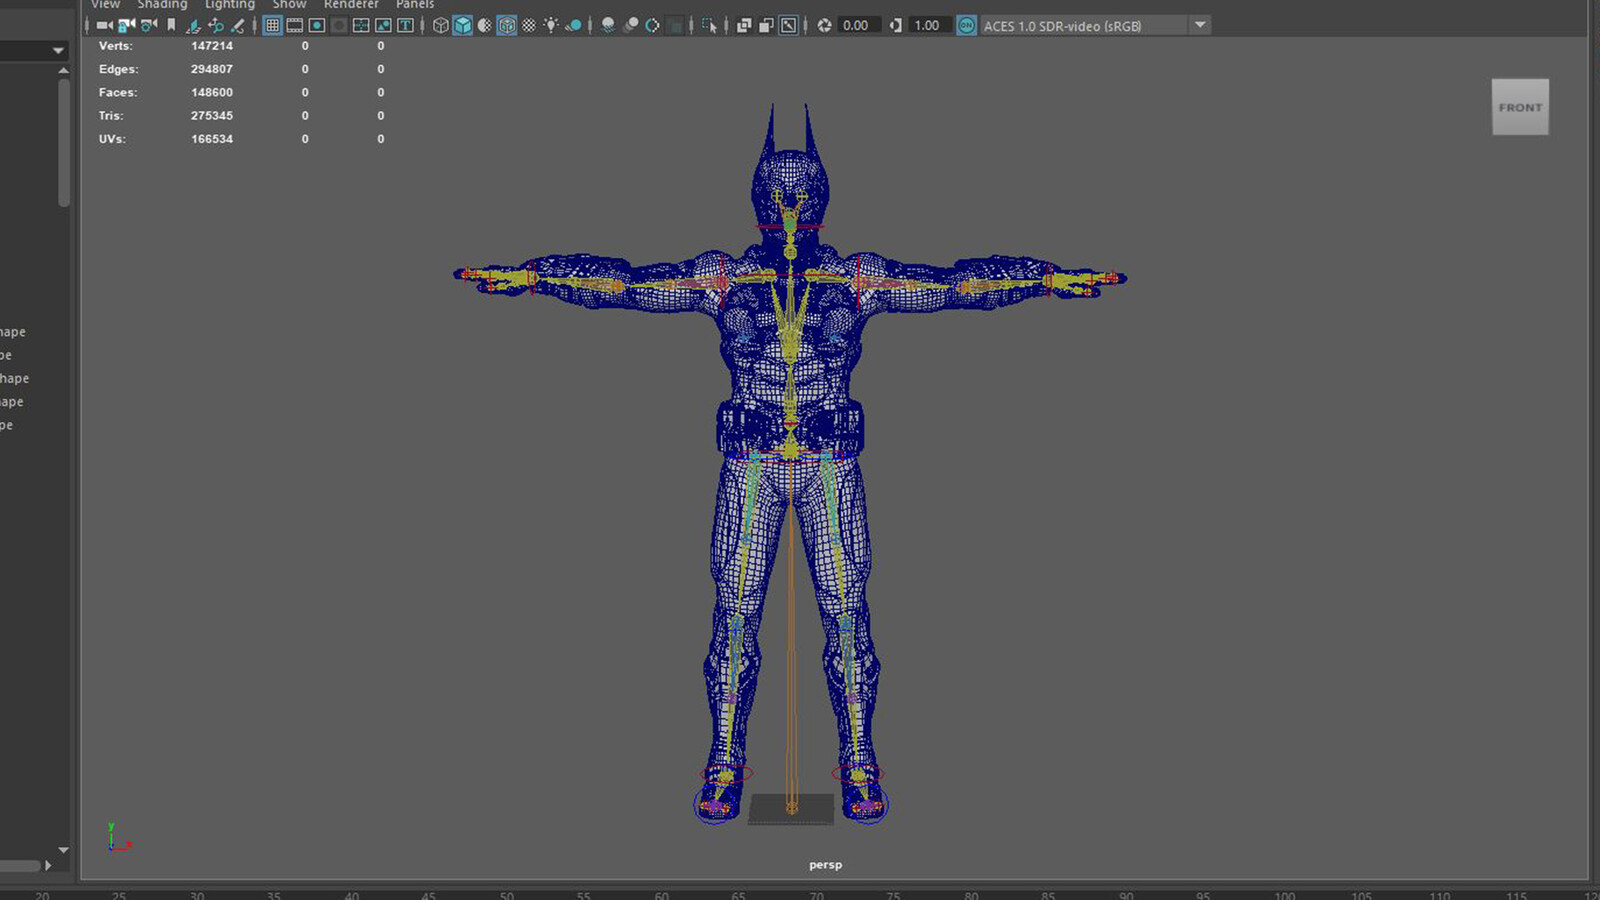Toggle Depth of Field icon
1600x900 pixels.
tap(676, 26)
